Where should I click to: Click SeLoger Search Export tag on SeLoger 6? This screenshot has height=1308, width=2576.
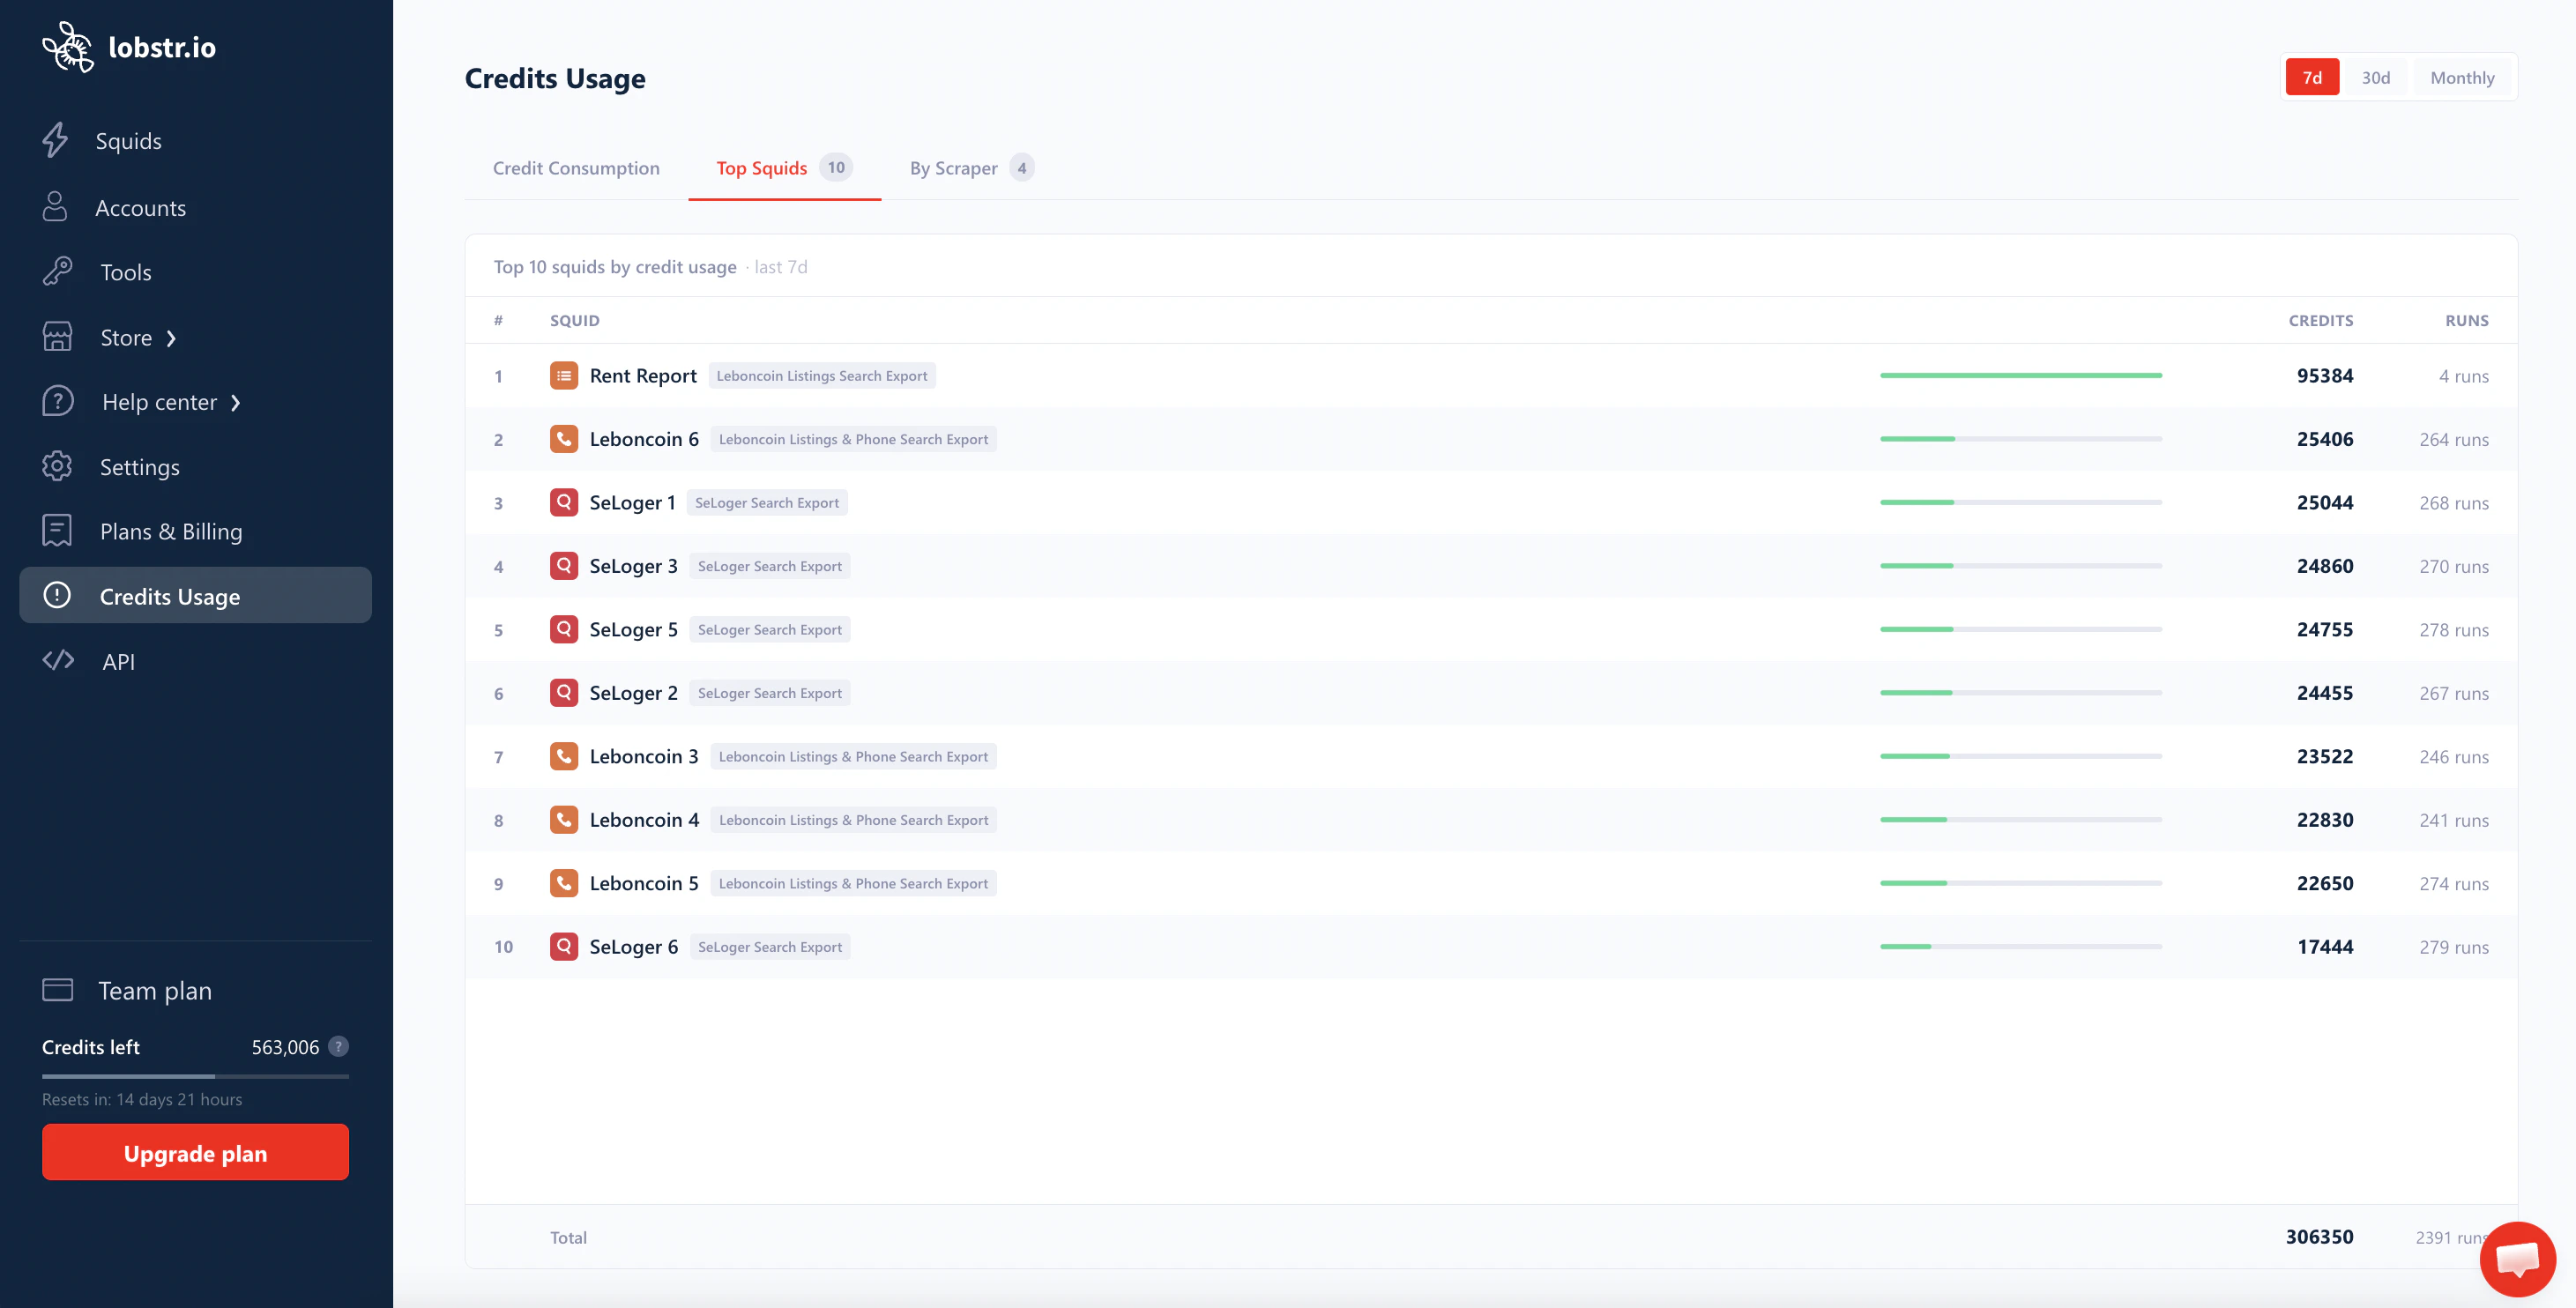[769, 946]
